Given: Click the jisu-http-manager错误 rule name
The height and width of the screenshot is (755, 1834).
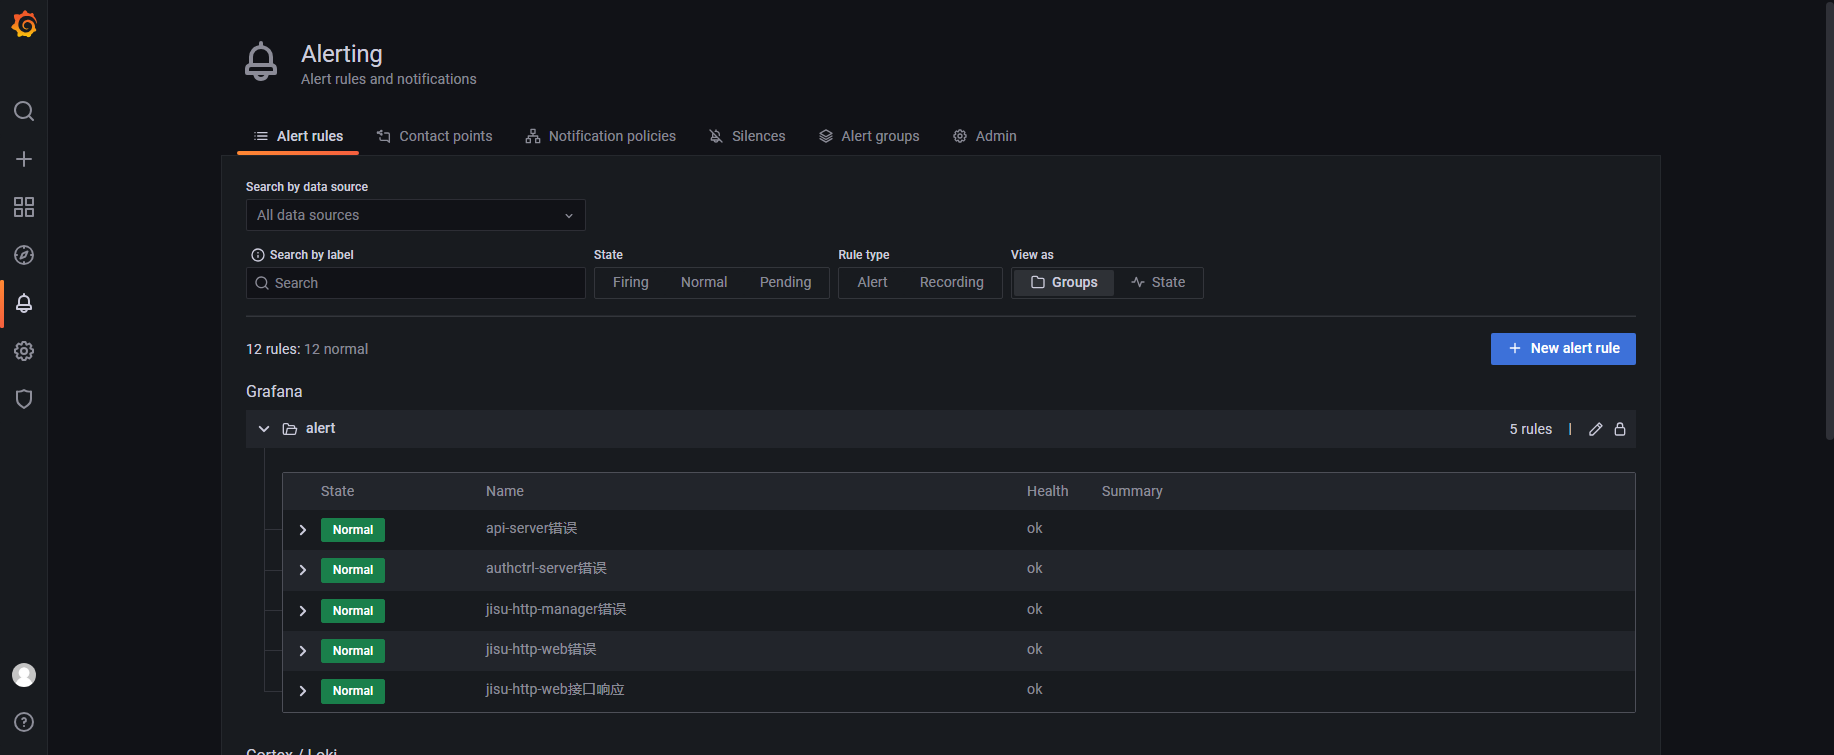Looking at the screenshot, I should pyautogui.click(x=556, y=610).
